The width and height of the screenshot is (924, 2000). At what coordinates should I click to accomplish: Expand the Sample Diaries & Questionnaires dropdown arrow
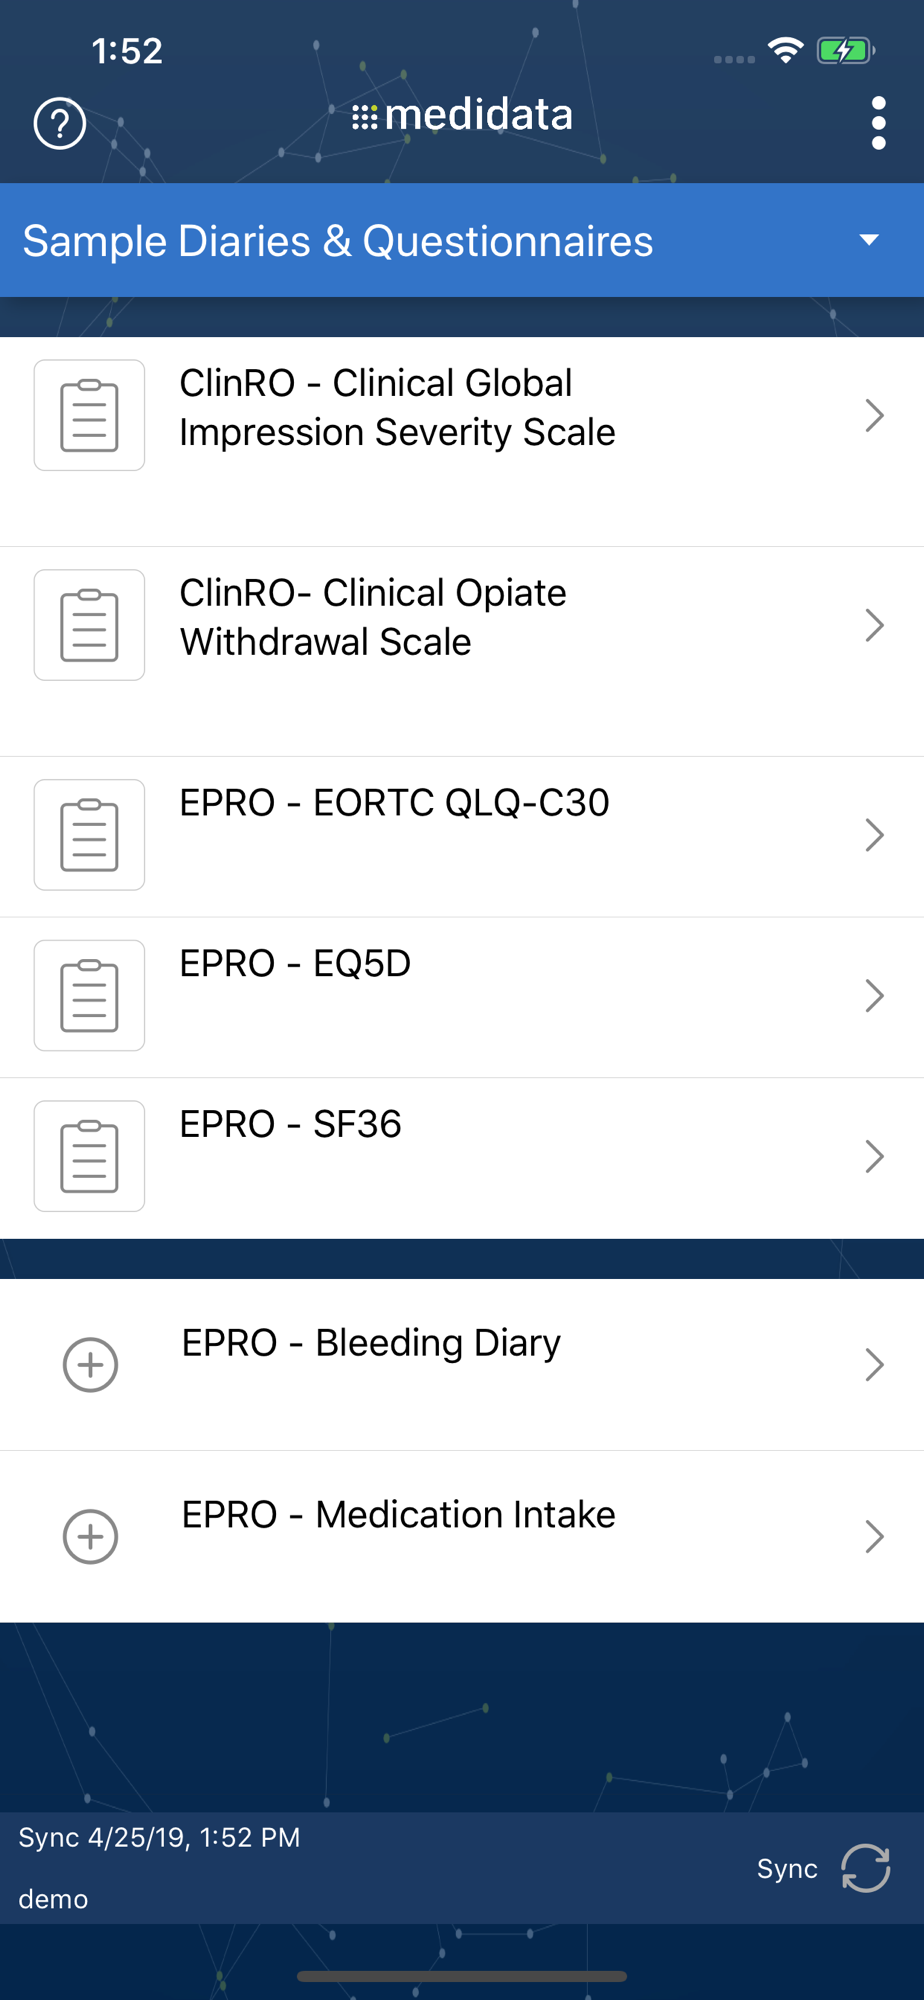(x=869, y=240)
